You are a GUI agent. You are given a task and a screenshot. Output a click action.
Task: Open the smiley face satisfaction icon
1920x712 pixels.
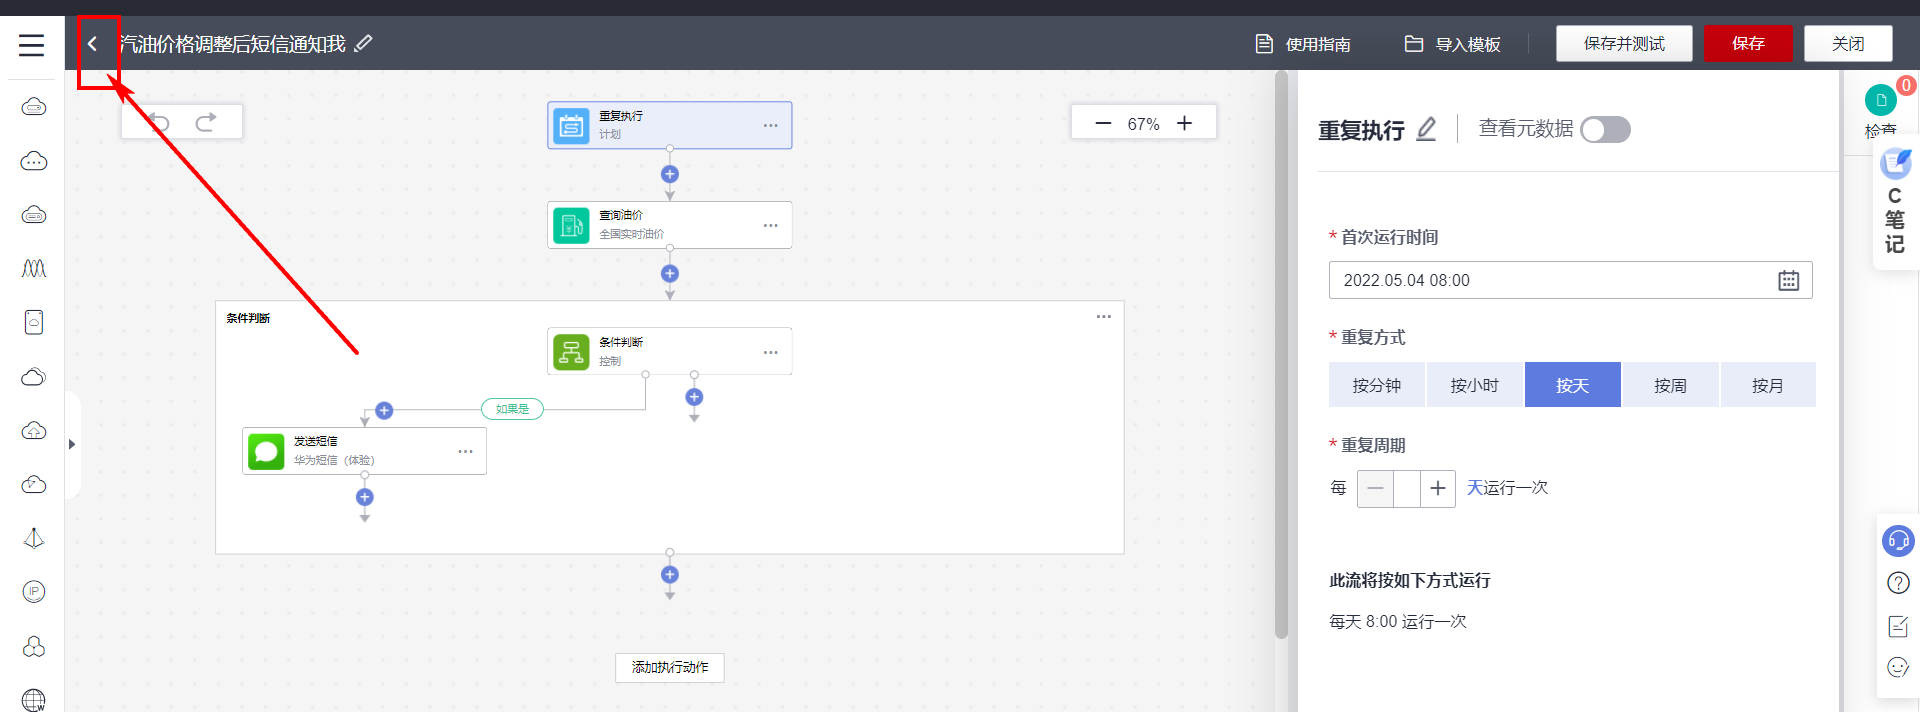pos(1898,667)
